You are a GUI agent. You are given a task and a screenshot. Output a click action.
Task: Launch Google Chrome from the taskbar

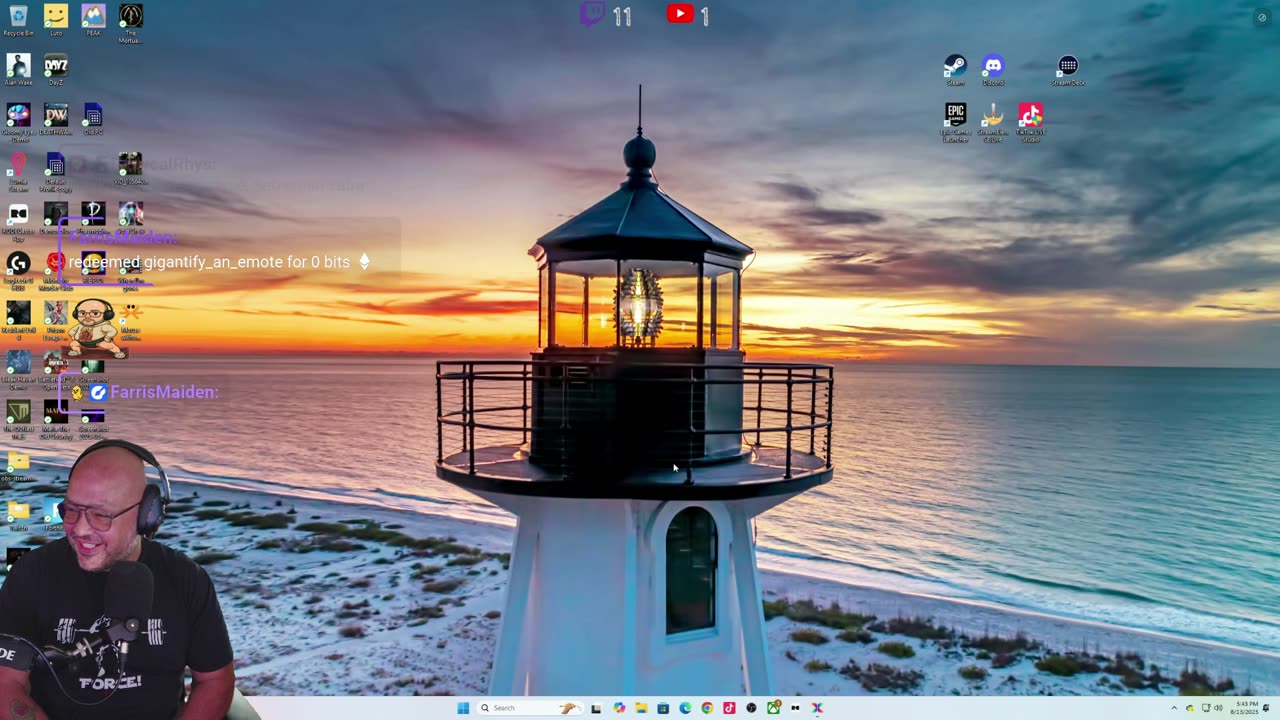pos(707,708)
